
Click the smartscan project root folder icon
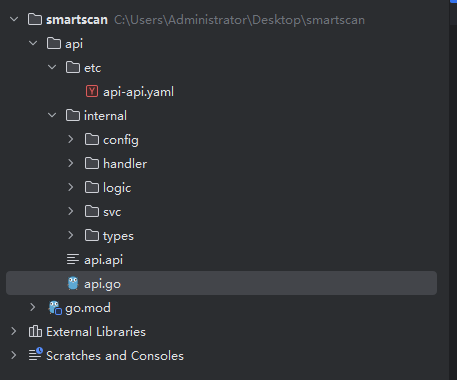pos(35,19)
